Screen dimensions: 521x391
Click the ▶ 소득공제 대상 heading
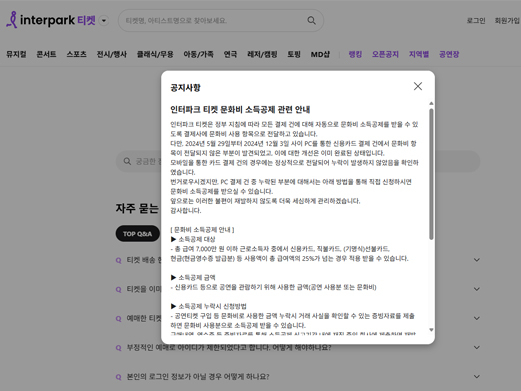coord(193,239)
